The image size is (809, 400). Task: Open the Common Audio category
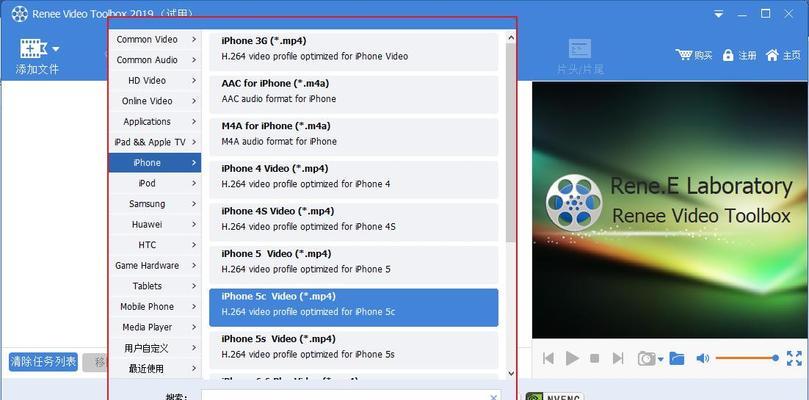[155, 60]
